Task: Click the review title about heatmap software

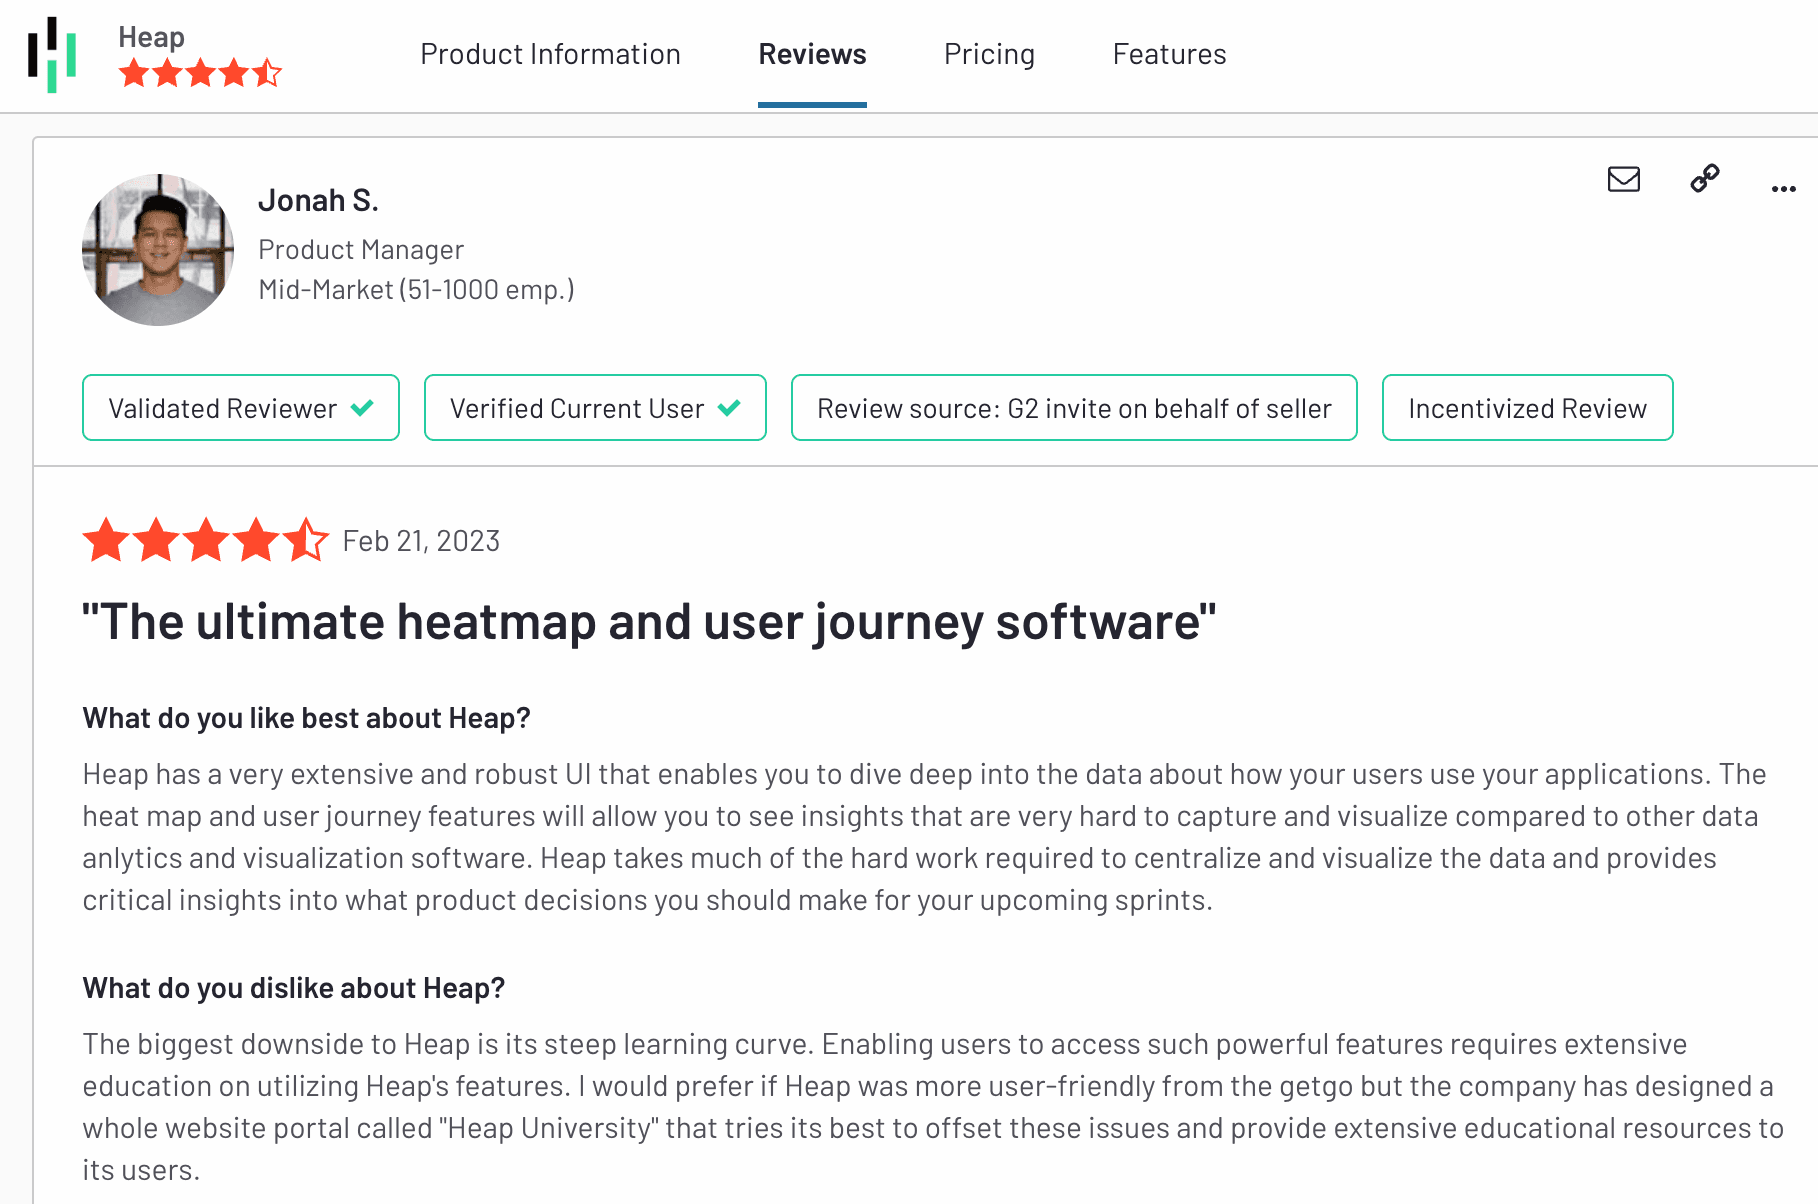Action: click(648, 621)
